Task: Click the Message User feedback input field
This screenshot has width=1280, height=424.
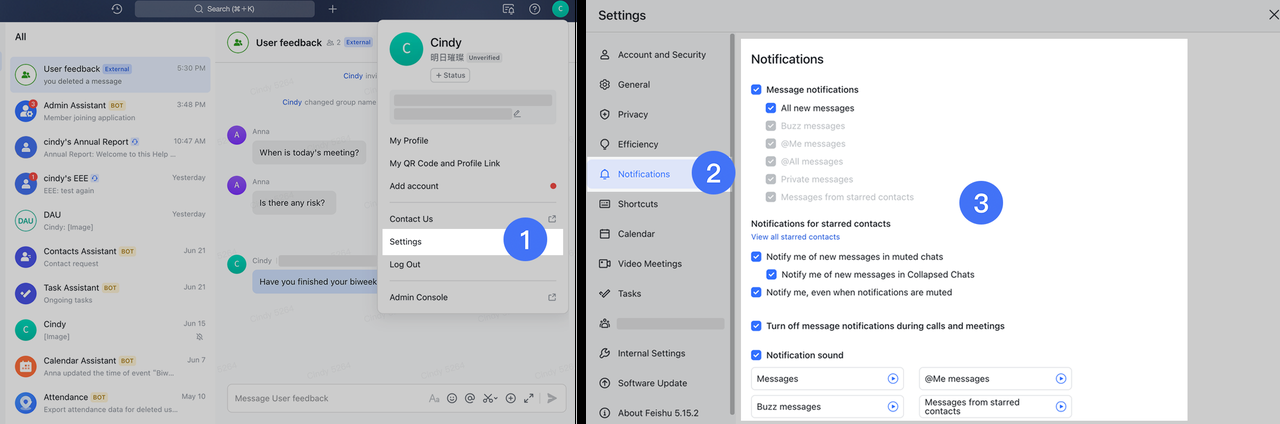Action: pyautogui.click(x=320, y=398)
